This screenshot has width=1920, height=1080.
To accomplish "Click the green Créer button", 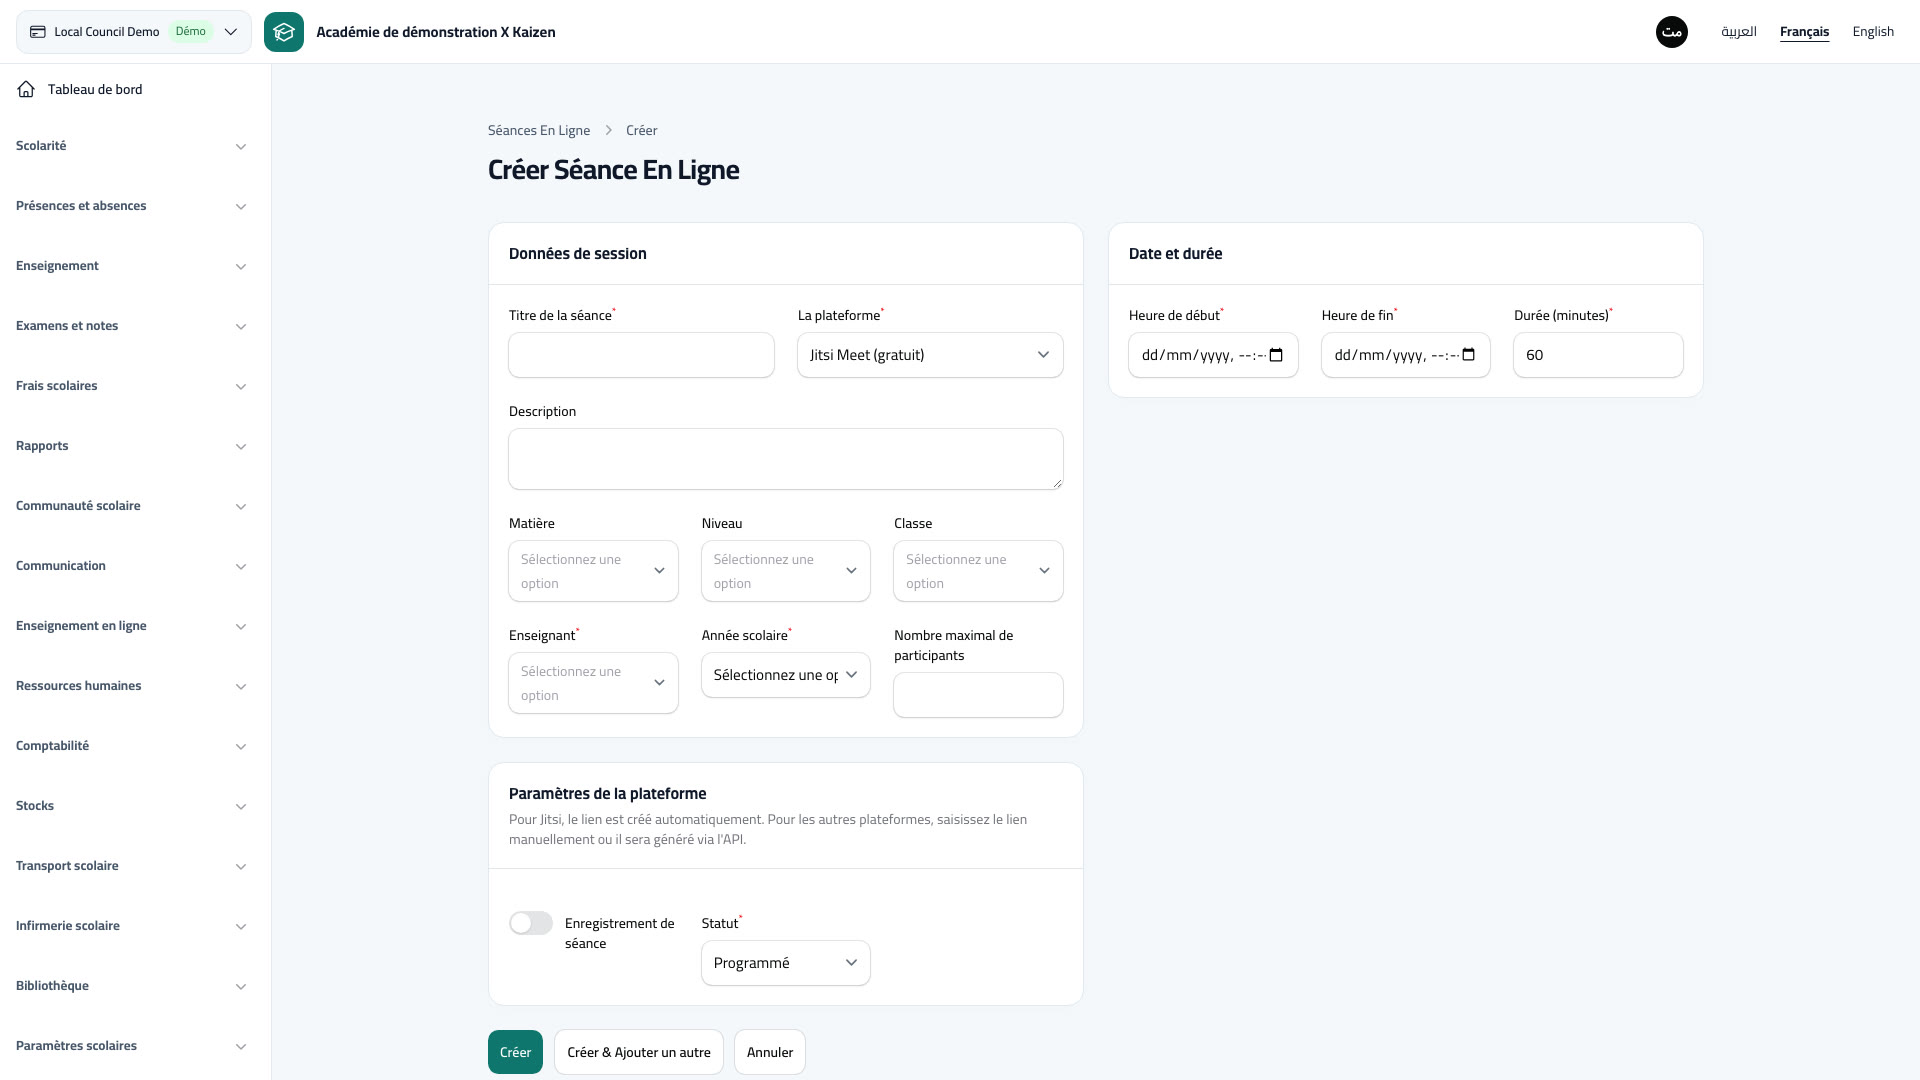I will tap(515, 1052).
